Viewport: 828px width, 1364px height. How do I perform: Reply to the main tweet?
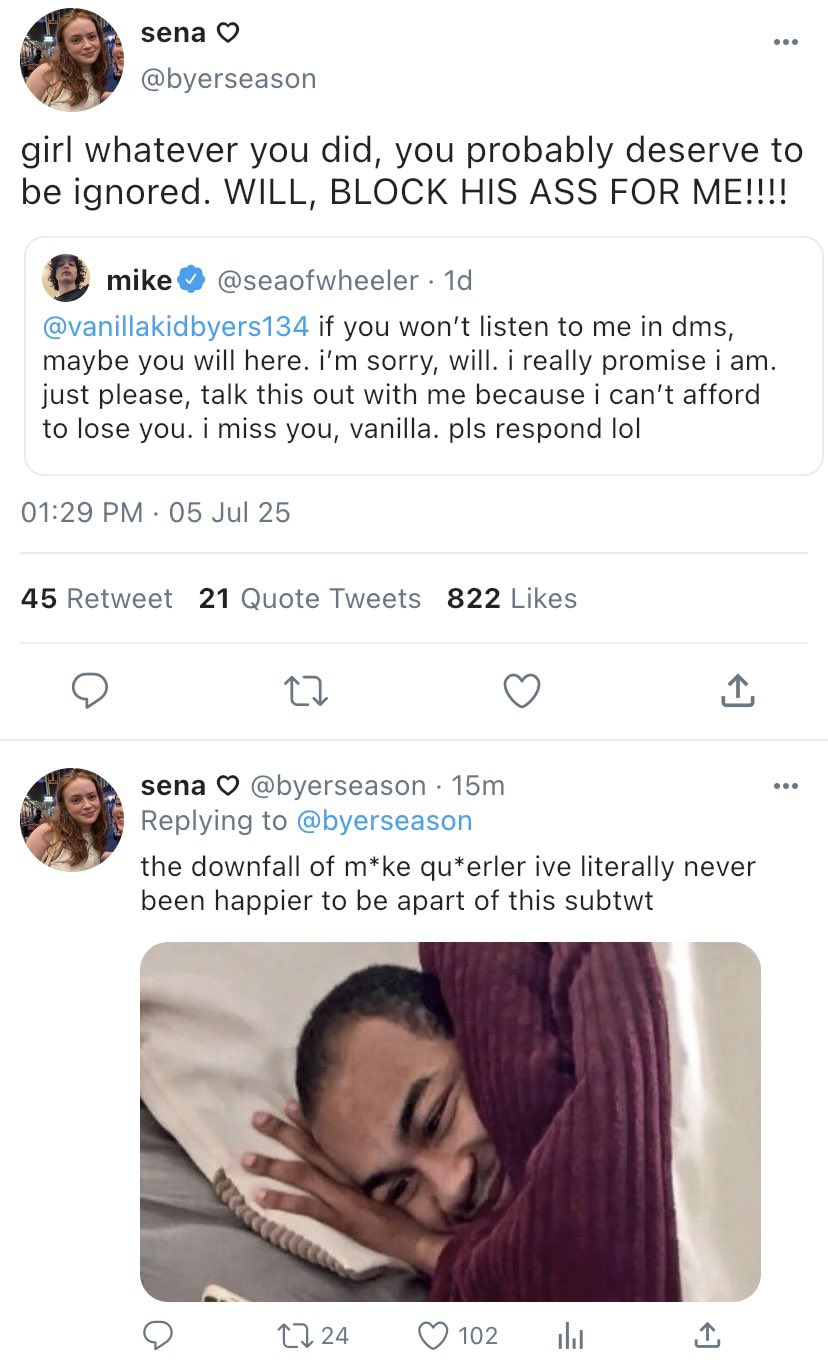[x=90, y=690]
